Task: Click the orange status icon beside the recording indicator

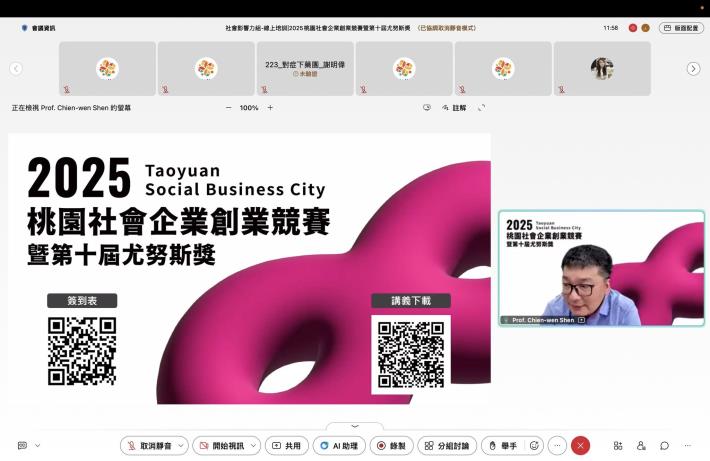Action: point(645,28)
